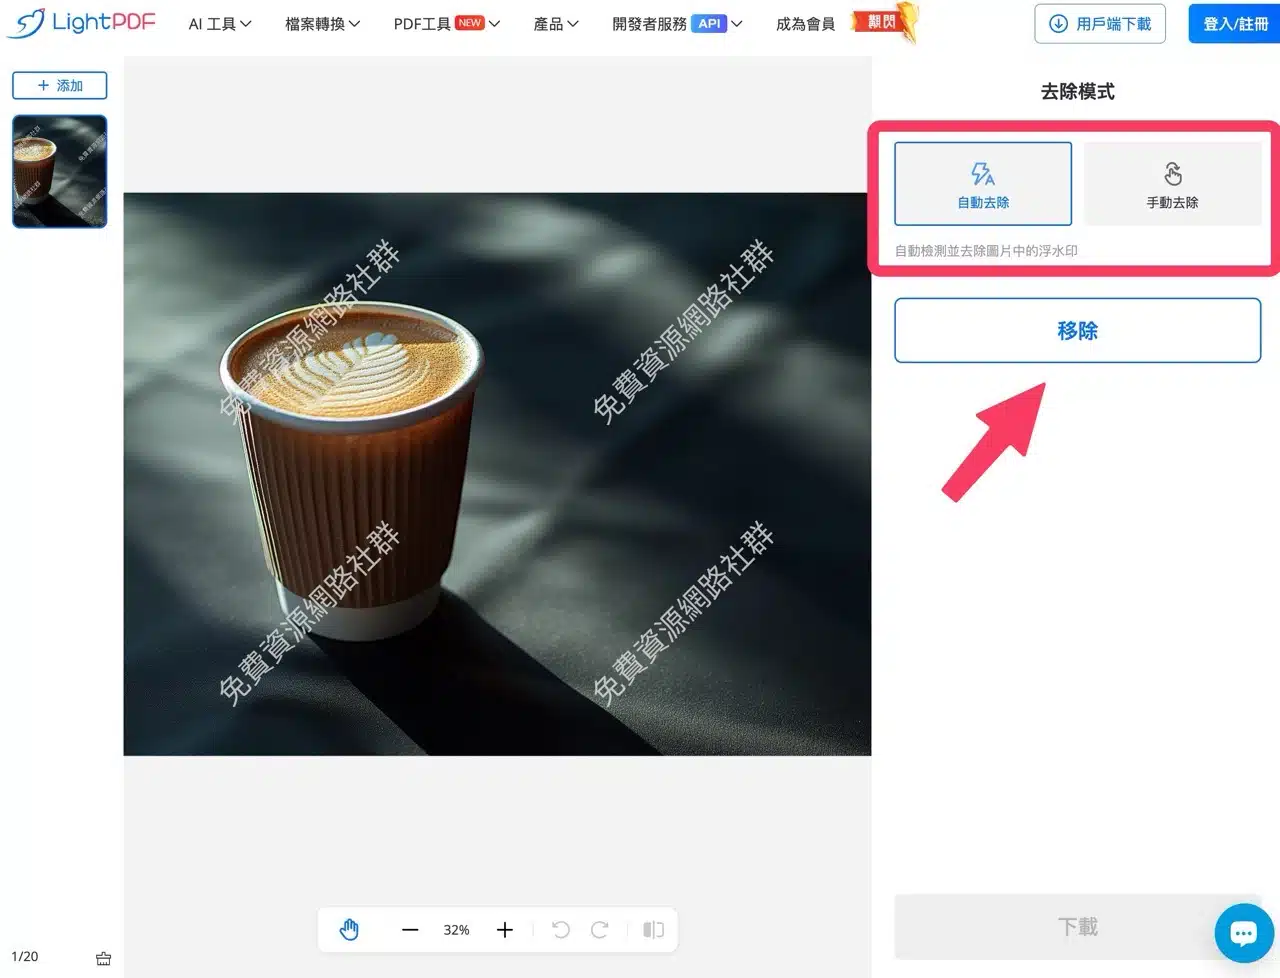Click the clear-all basket icon
The width and height of the screenshot is (1280, 978).
coord(103,958)
